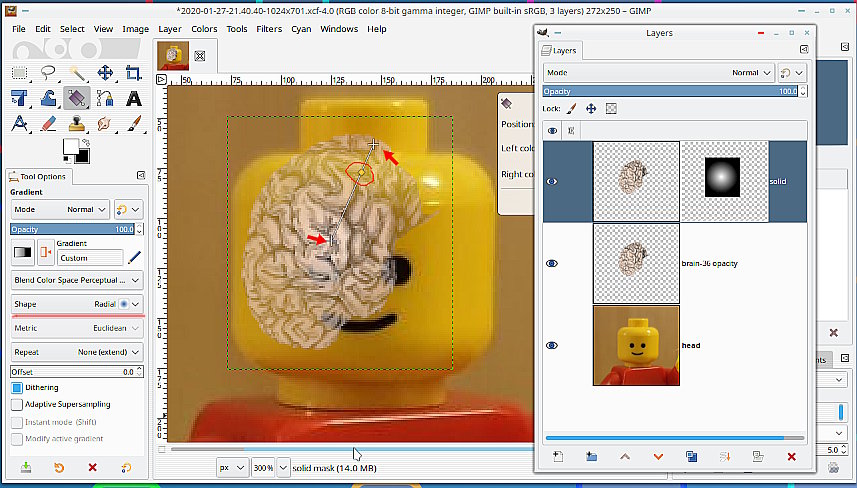Duplicate layer using Layers panel button
Screen dimensions: 857x488
click(691, 457)
